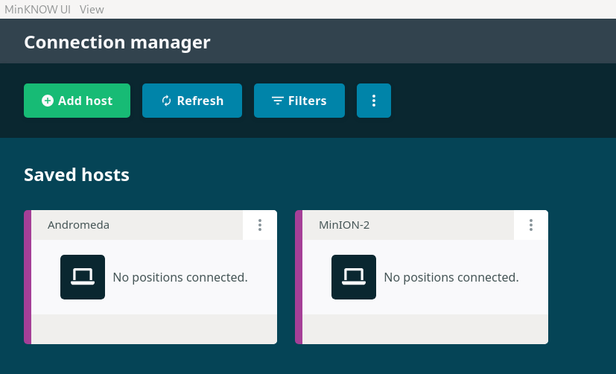Open the View menu
Screen dimensions: 616x374
(x=92, y=9)
